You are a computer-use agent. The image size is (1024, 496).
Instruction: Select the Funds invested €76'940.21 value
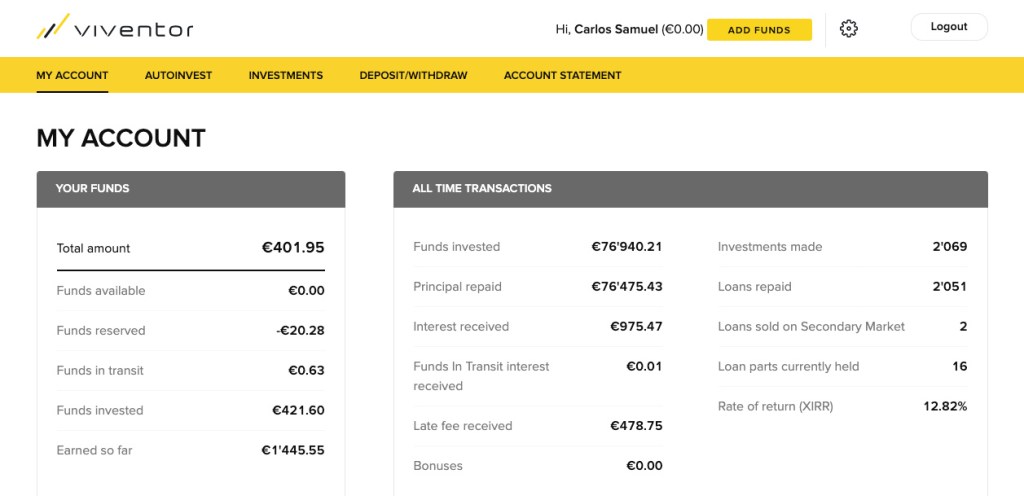click(627, 247)
